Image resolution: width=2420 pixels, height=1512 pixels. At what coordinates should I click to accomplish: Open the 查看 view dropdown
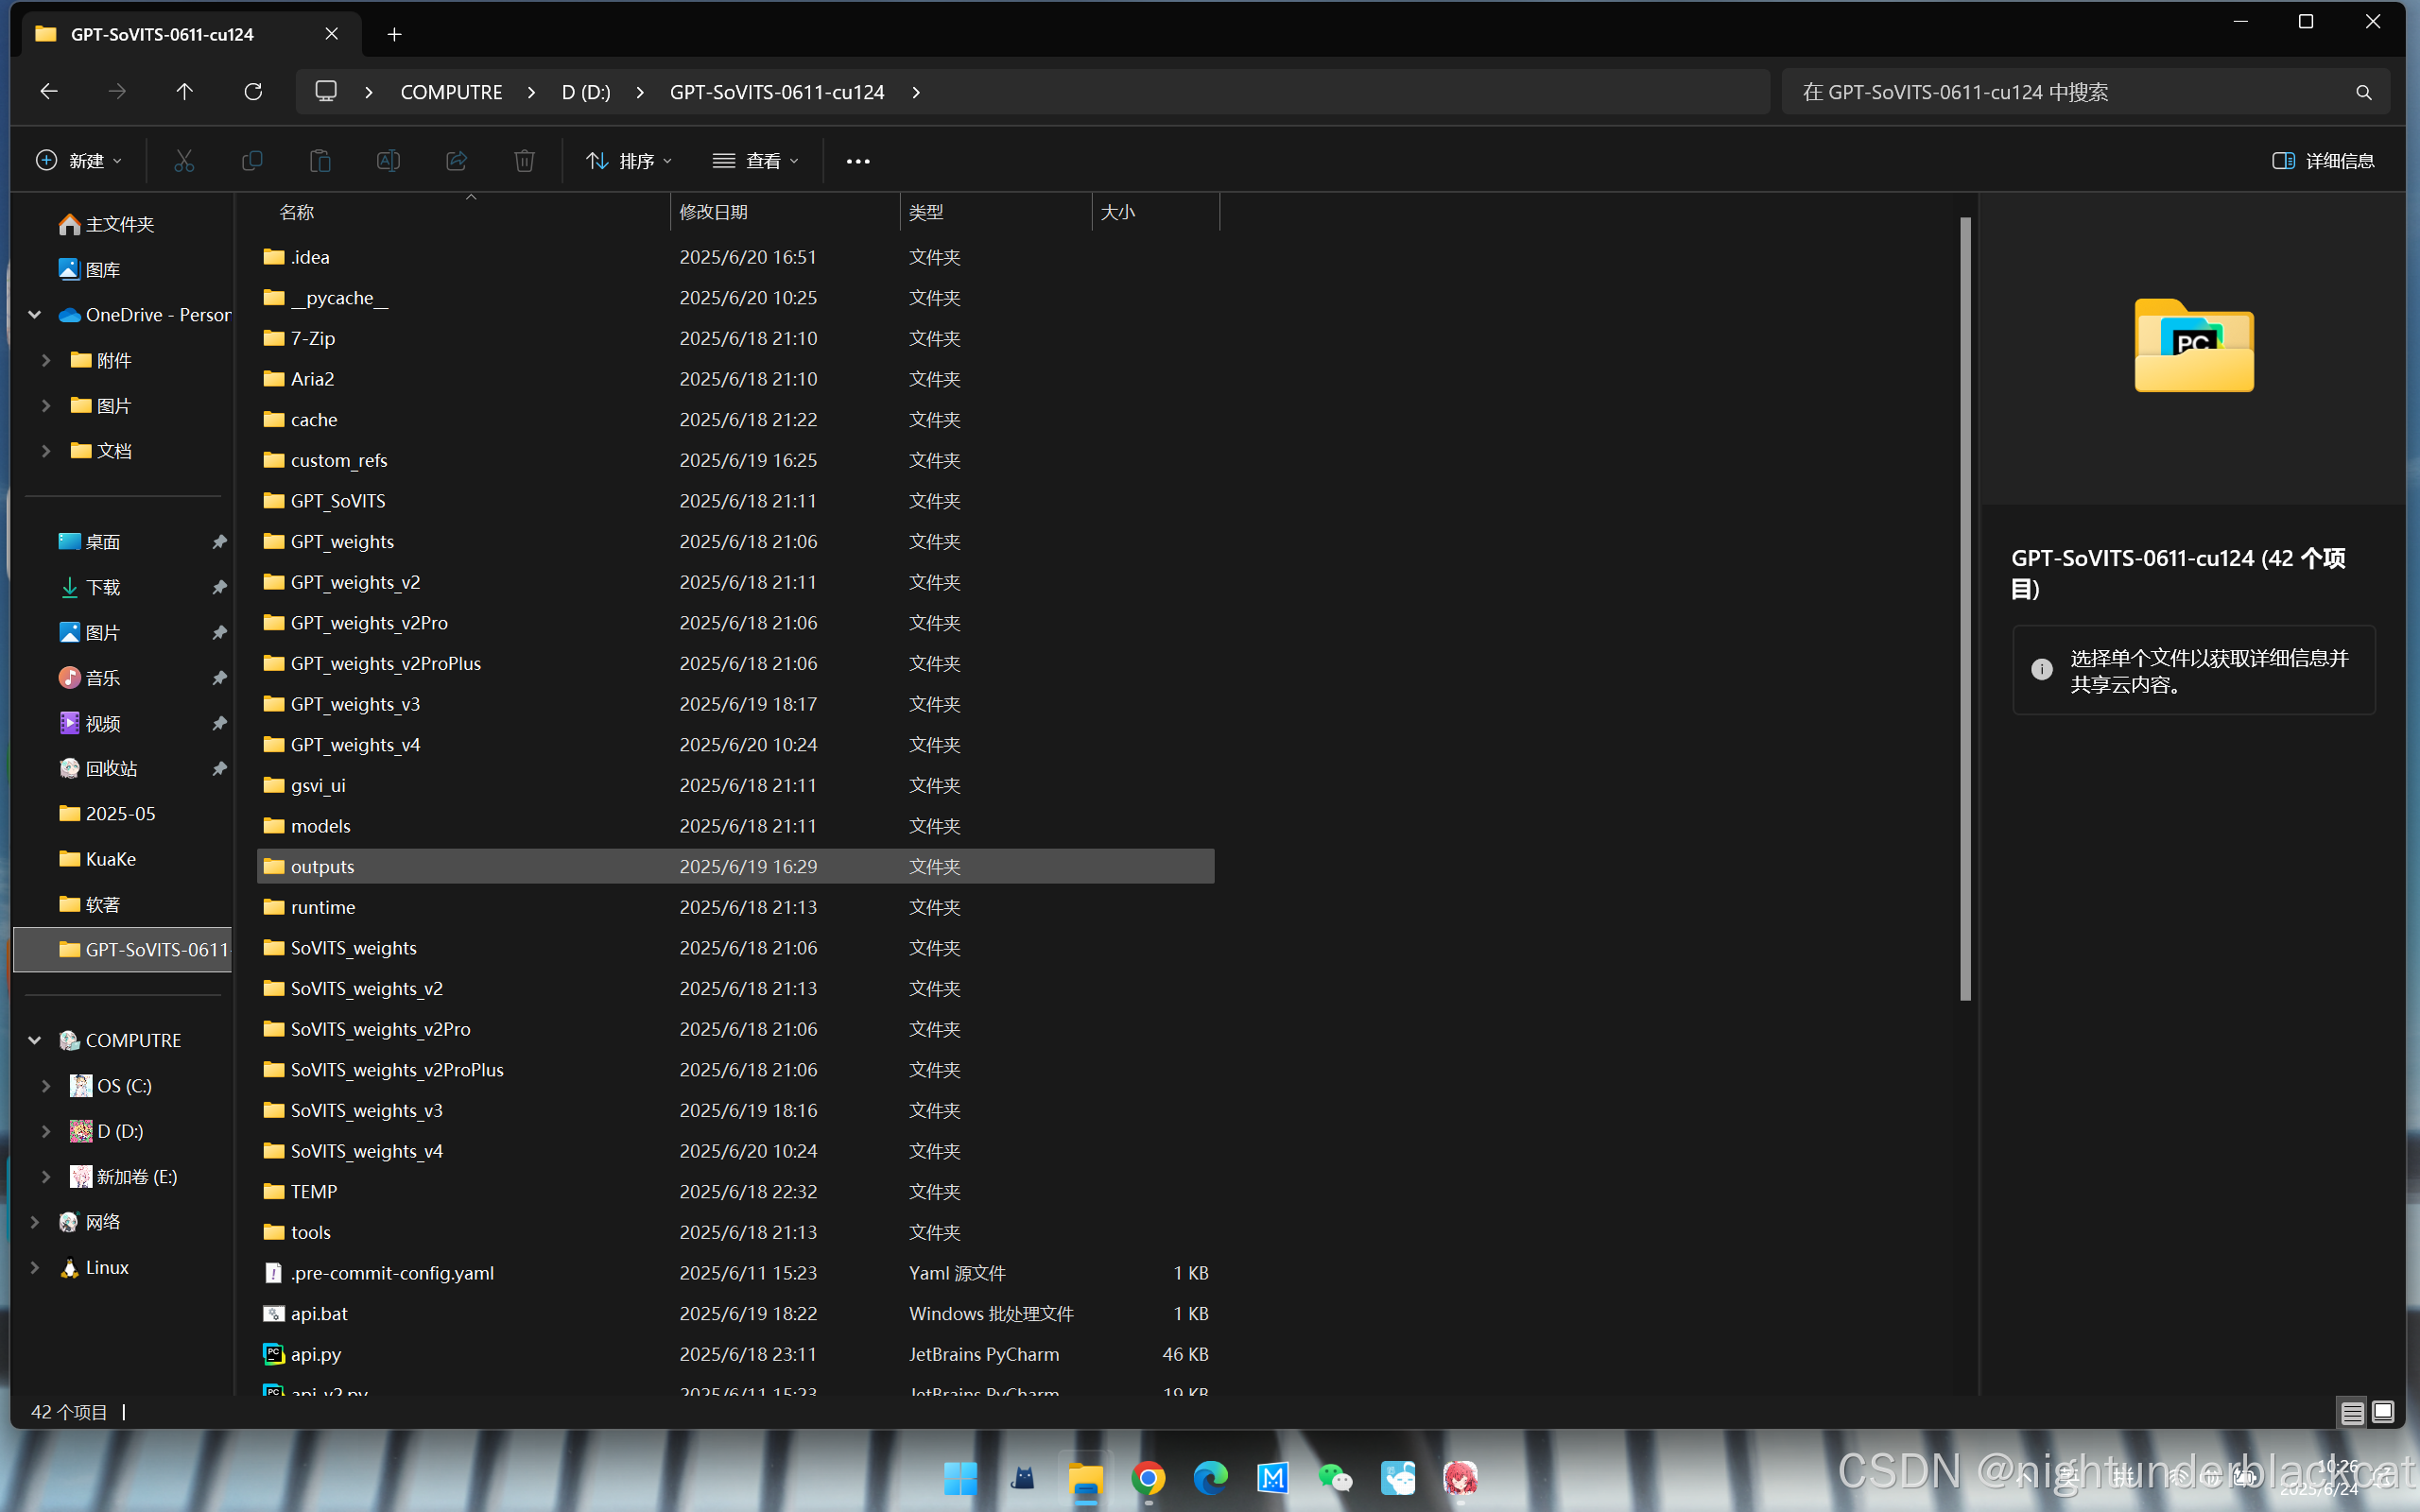tap(756, 161)
